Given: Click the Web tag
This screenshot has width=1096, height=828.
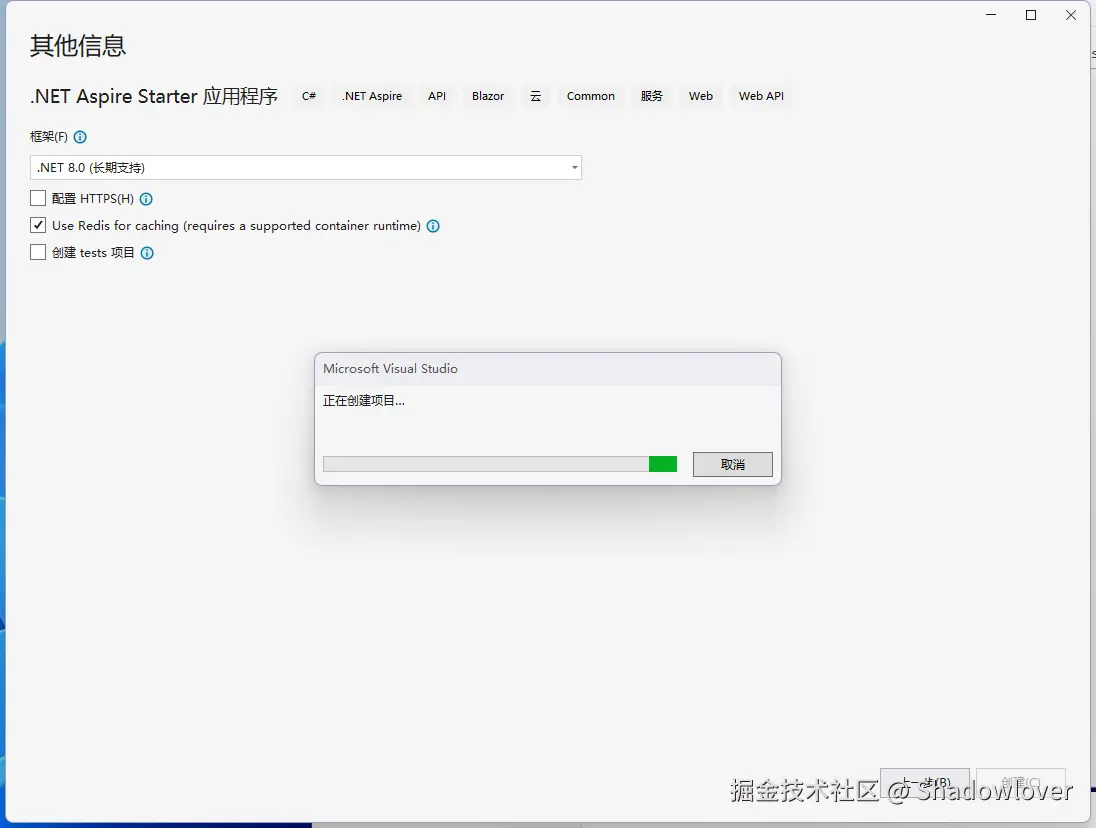Looking at the screenshot, I should click(x=700, y=96).
